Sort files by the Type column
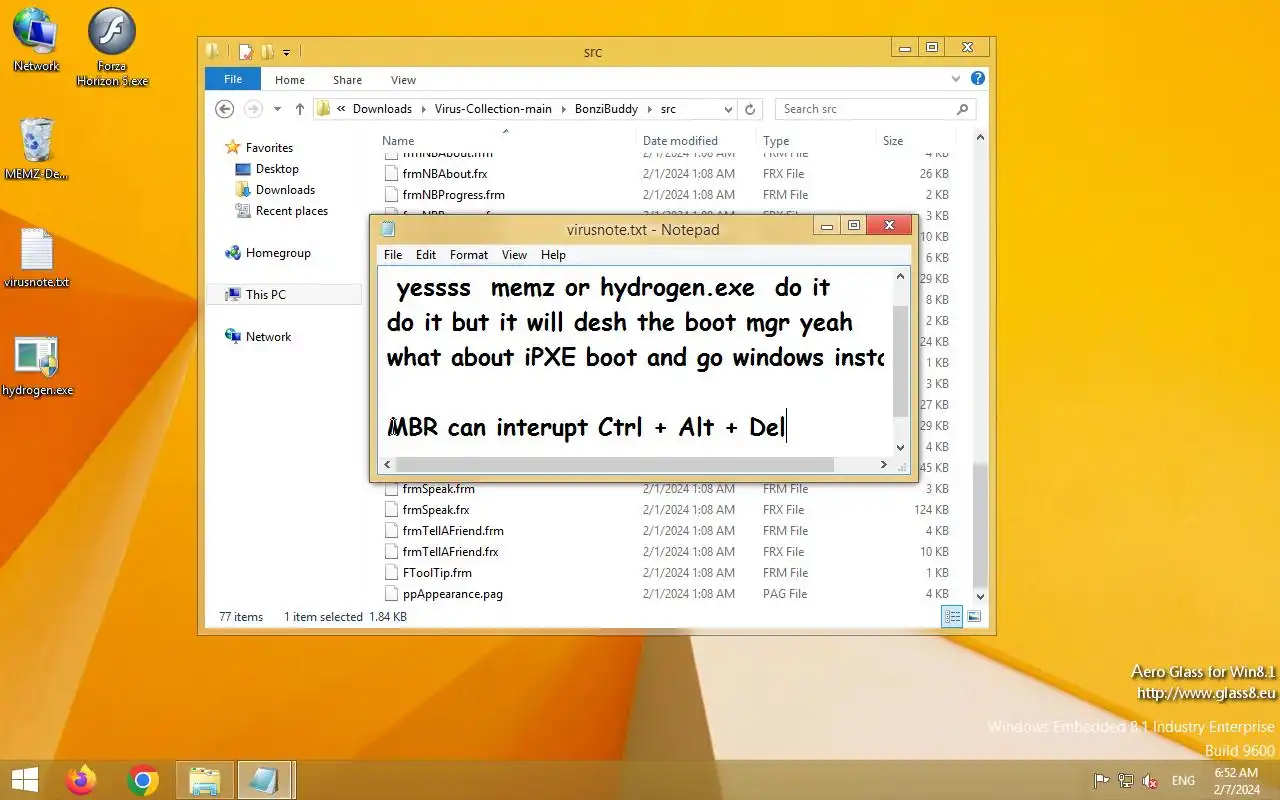Image resolution: width=1280 pixels, height=800 pixels. [x=815, y=141]
